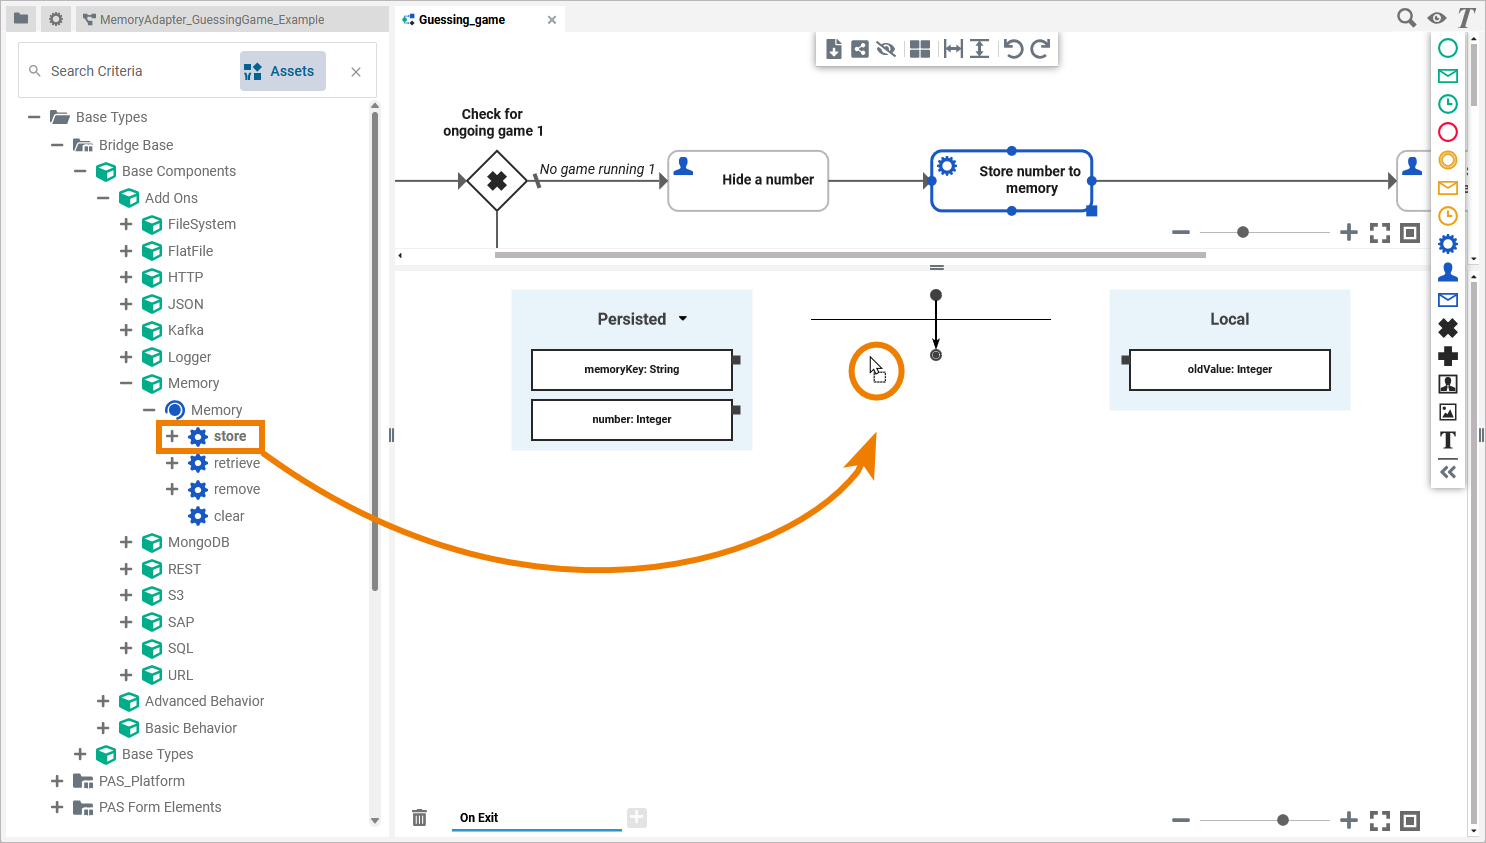Image resolution: width=1486 pixels, height=843 pixels.
Task: Click the undo arrow in the diagram toolbar
Action: (x=1013, y=49)
